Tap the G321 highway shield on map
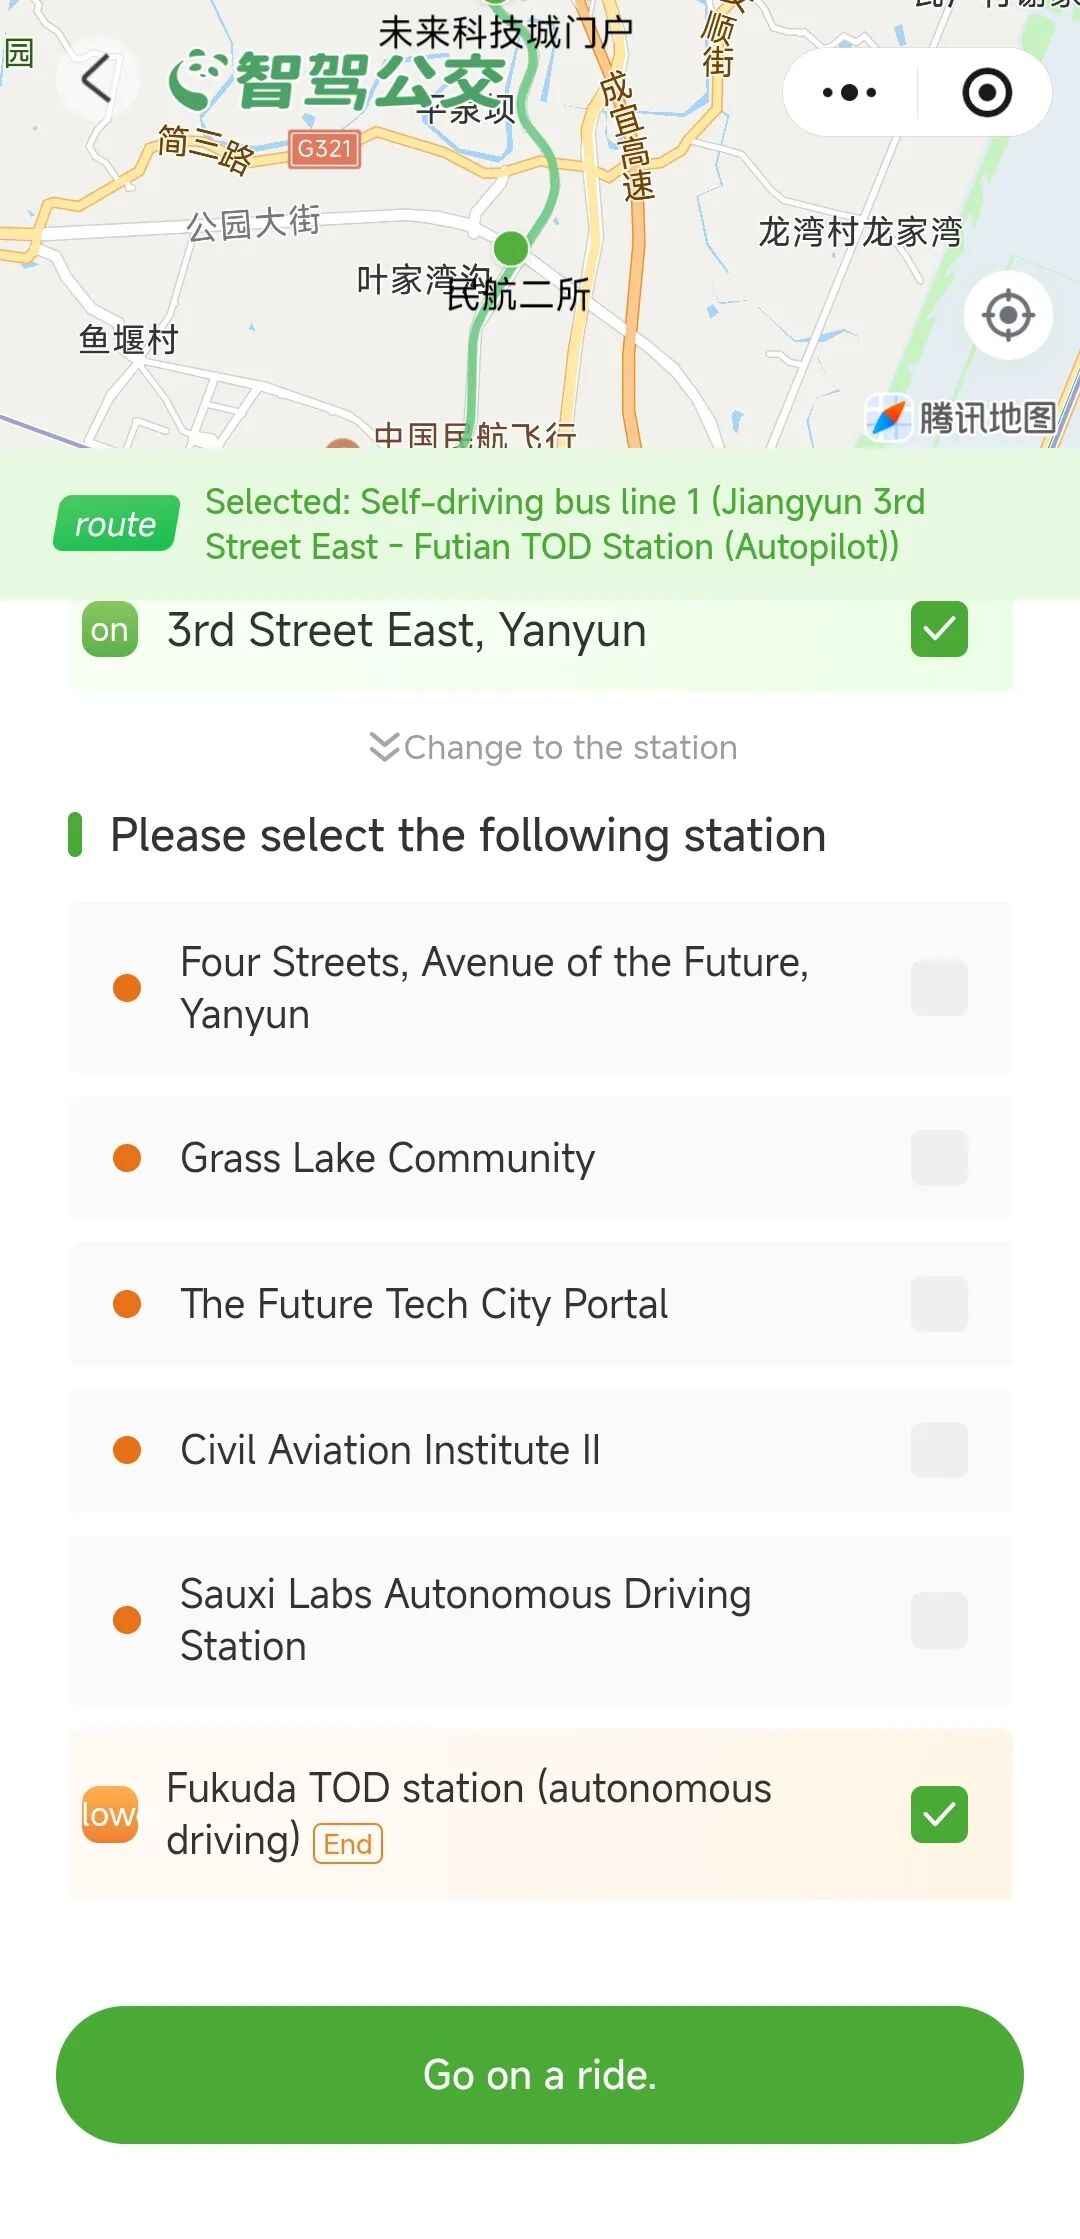Image resolution: width=1080 pixels, height=2239 pixels. pyautogui.click(x=324, y=149)
